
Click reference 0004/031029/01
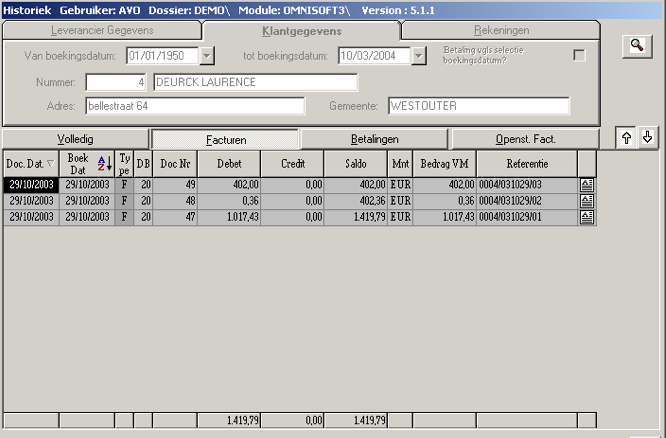click(x=527, y=217)
